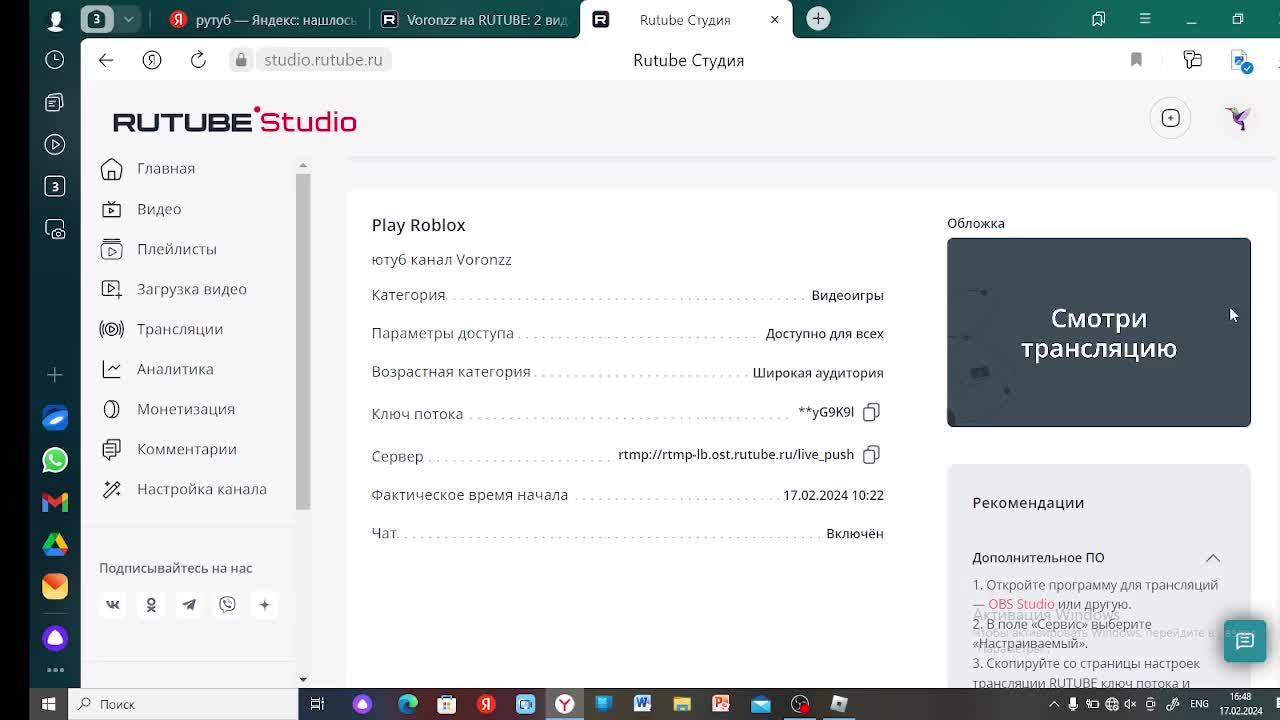Open the support chat widget
The width and height of the screenshot is (1280, 720).
1245,641
